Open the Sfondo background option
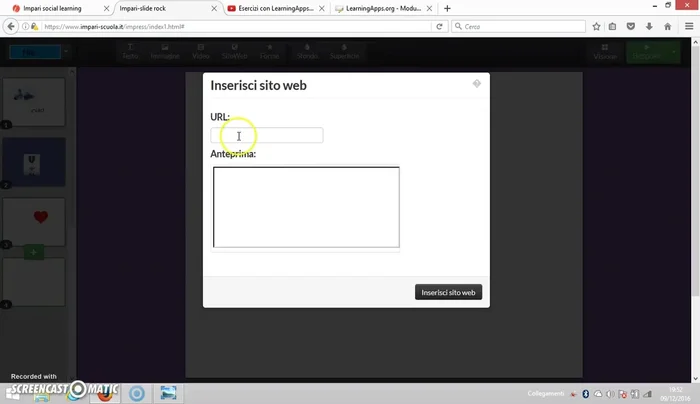 click(307, 51)
